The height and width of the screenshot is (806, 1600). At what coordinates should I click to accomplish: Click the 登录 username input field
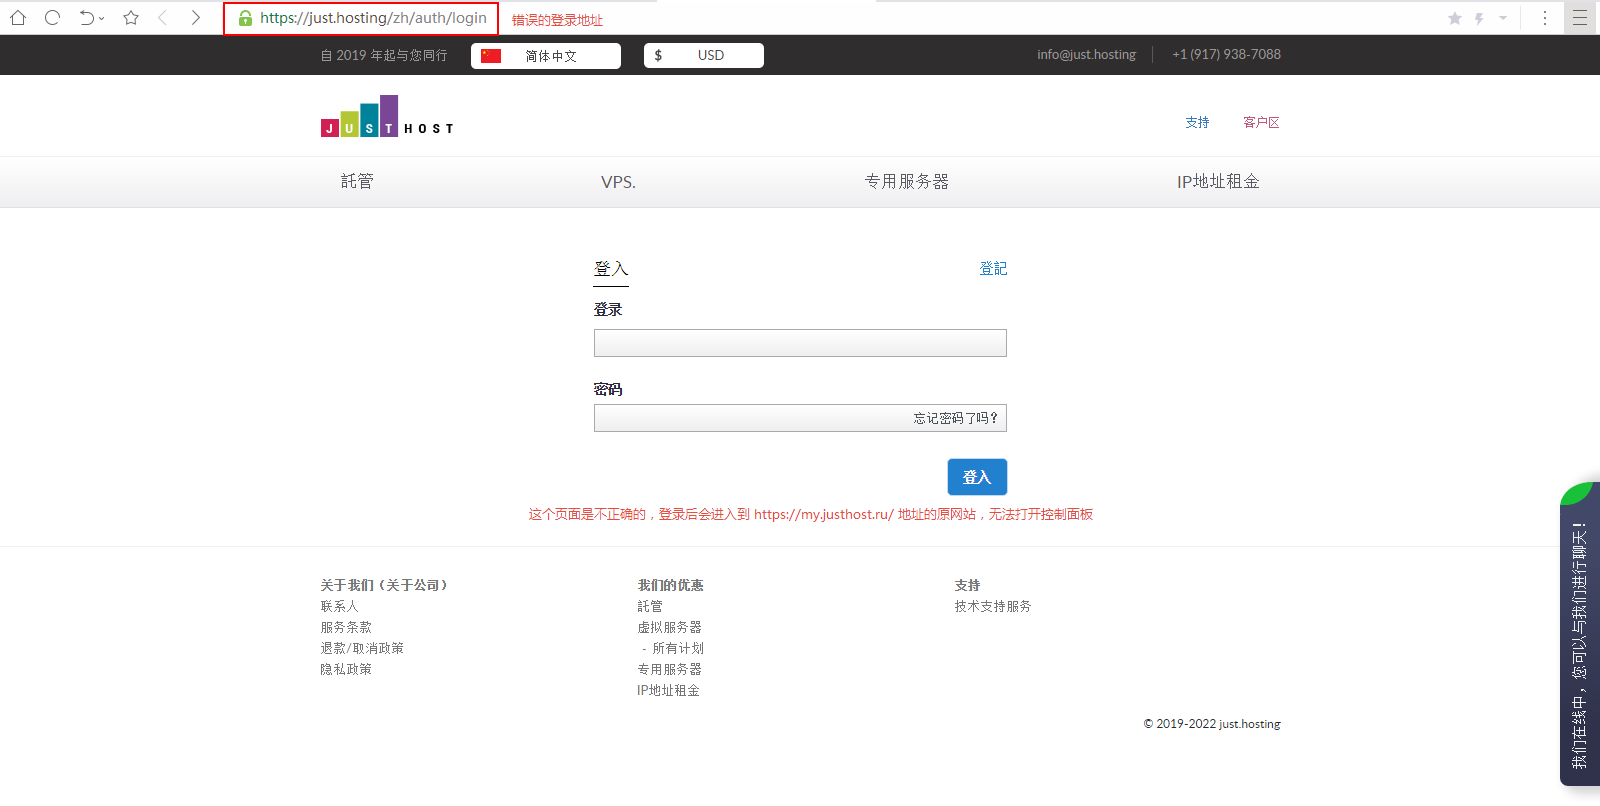(x=800, y=343)
